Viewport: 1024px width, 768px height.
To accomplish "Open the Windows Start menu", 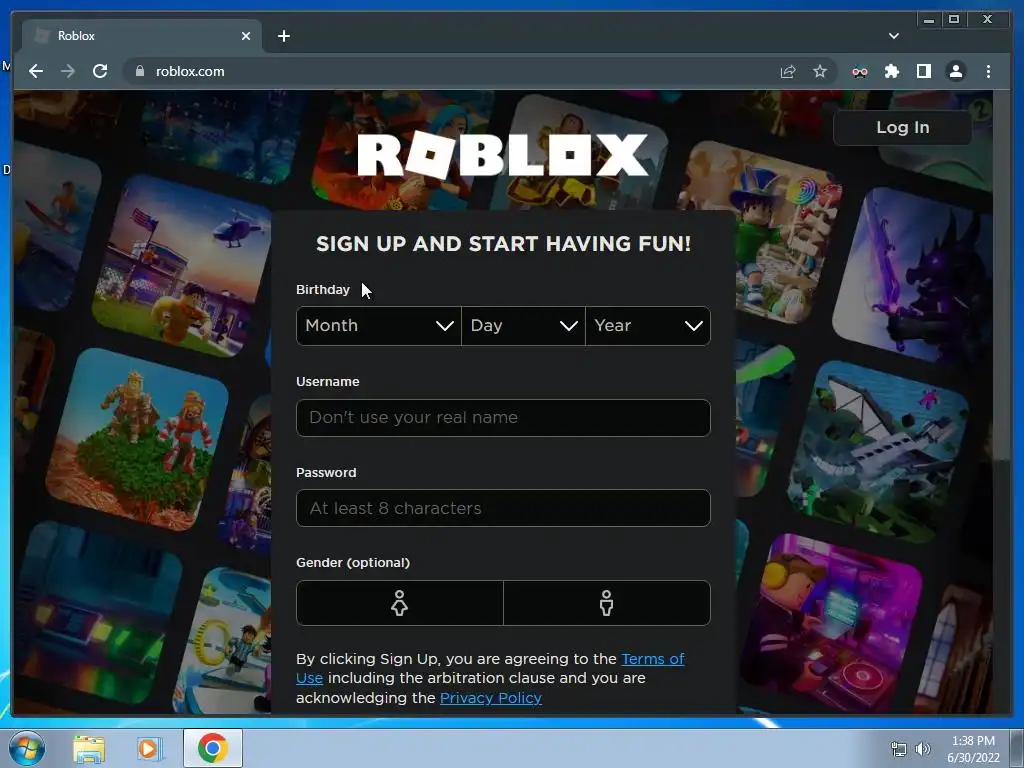I will pos(26,748).
